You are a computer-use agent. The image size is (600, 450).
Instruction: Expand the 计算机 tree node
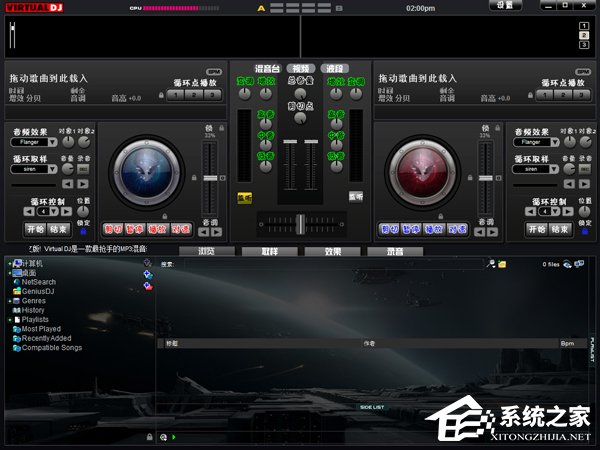click(x=10, y=264)
